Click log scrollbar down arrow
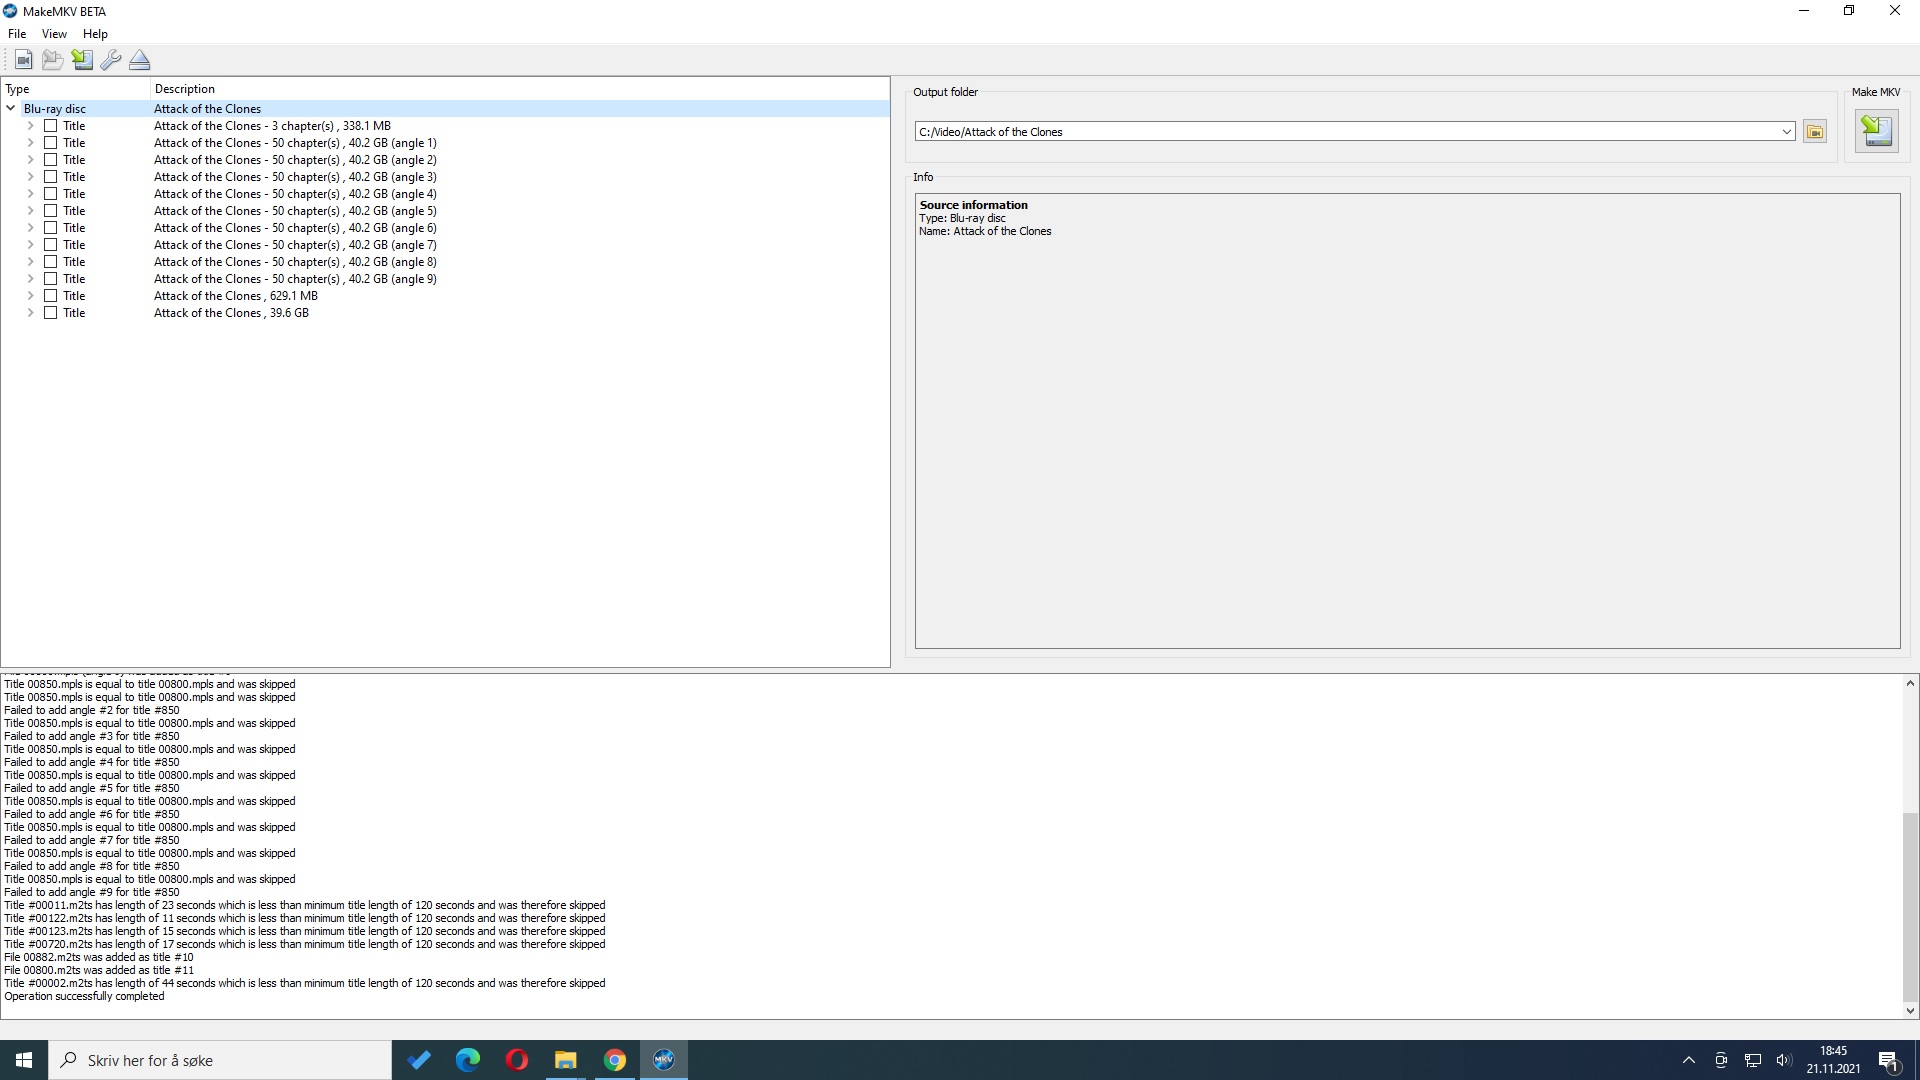 1910,1011
